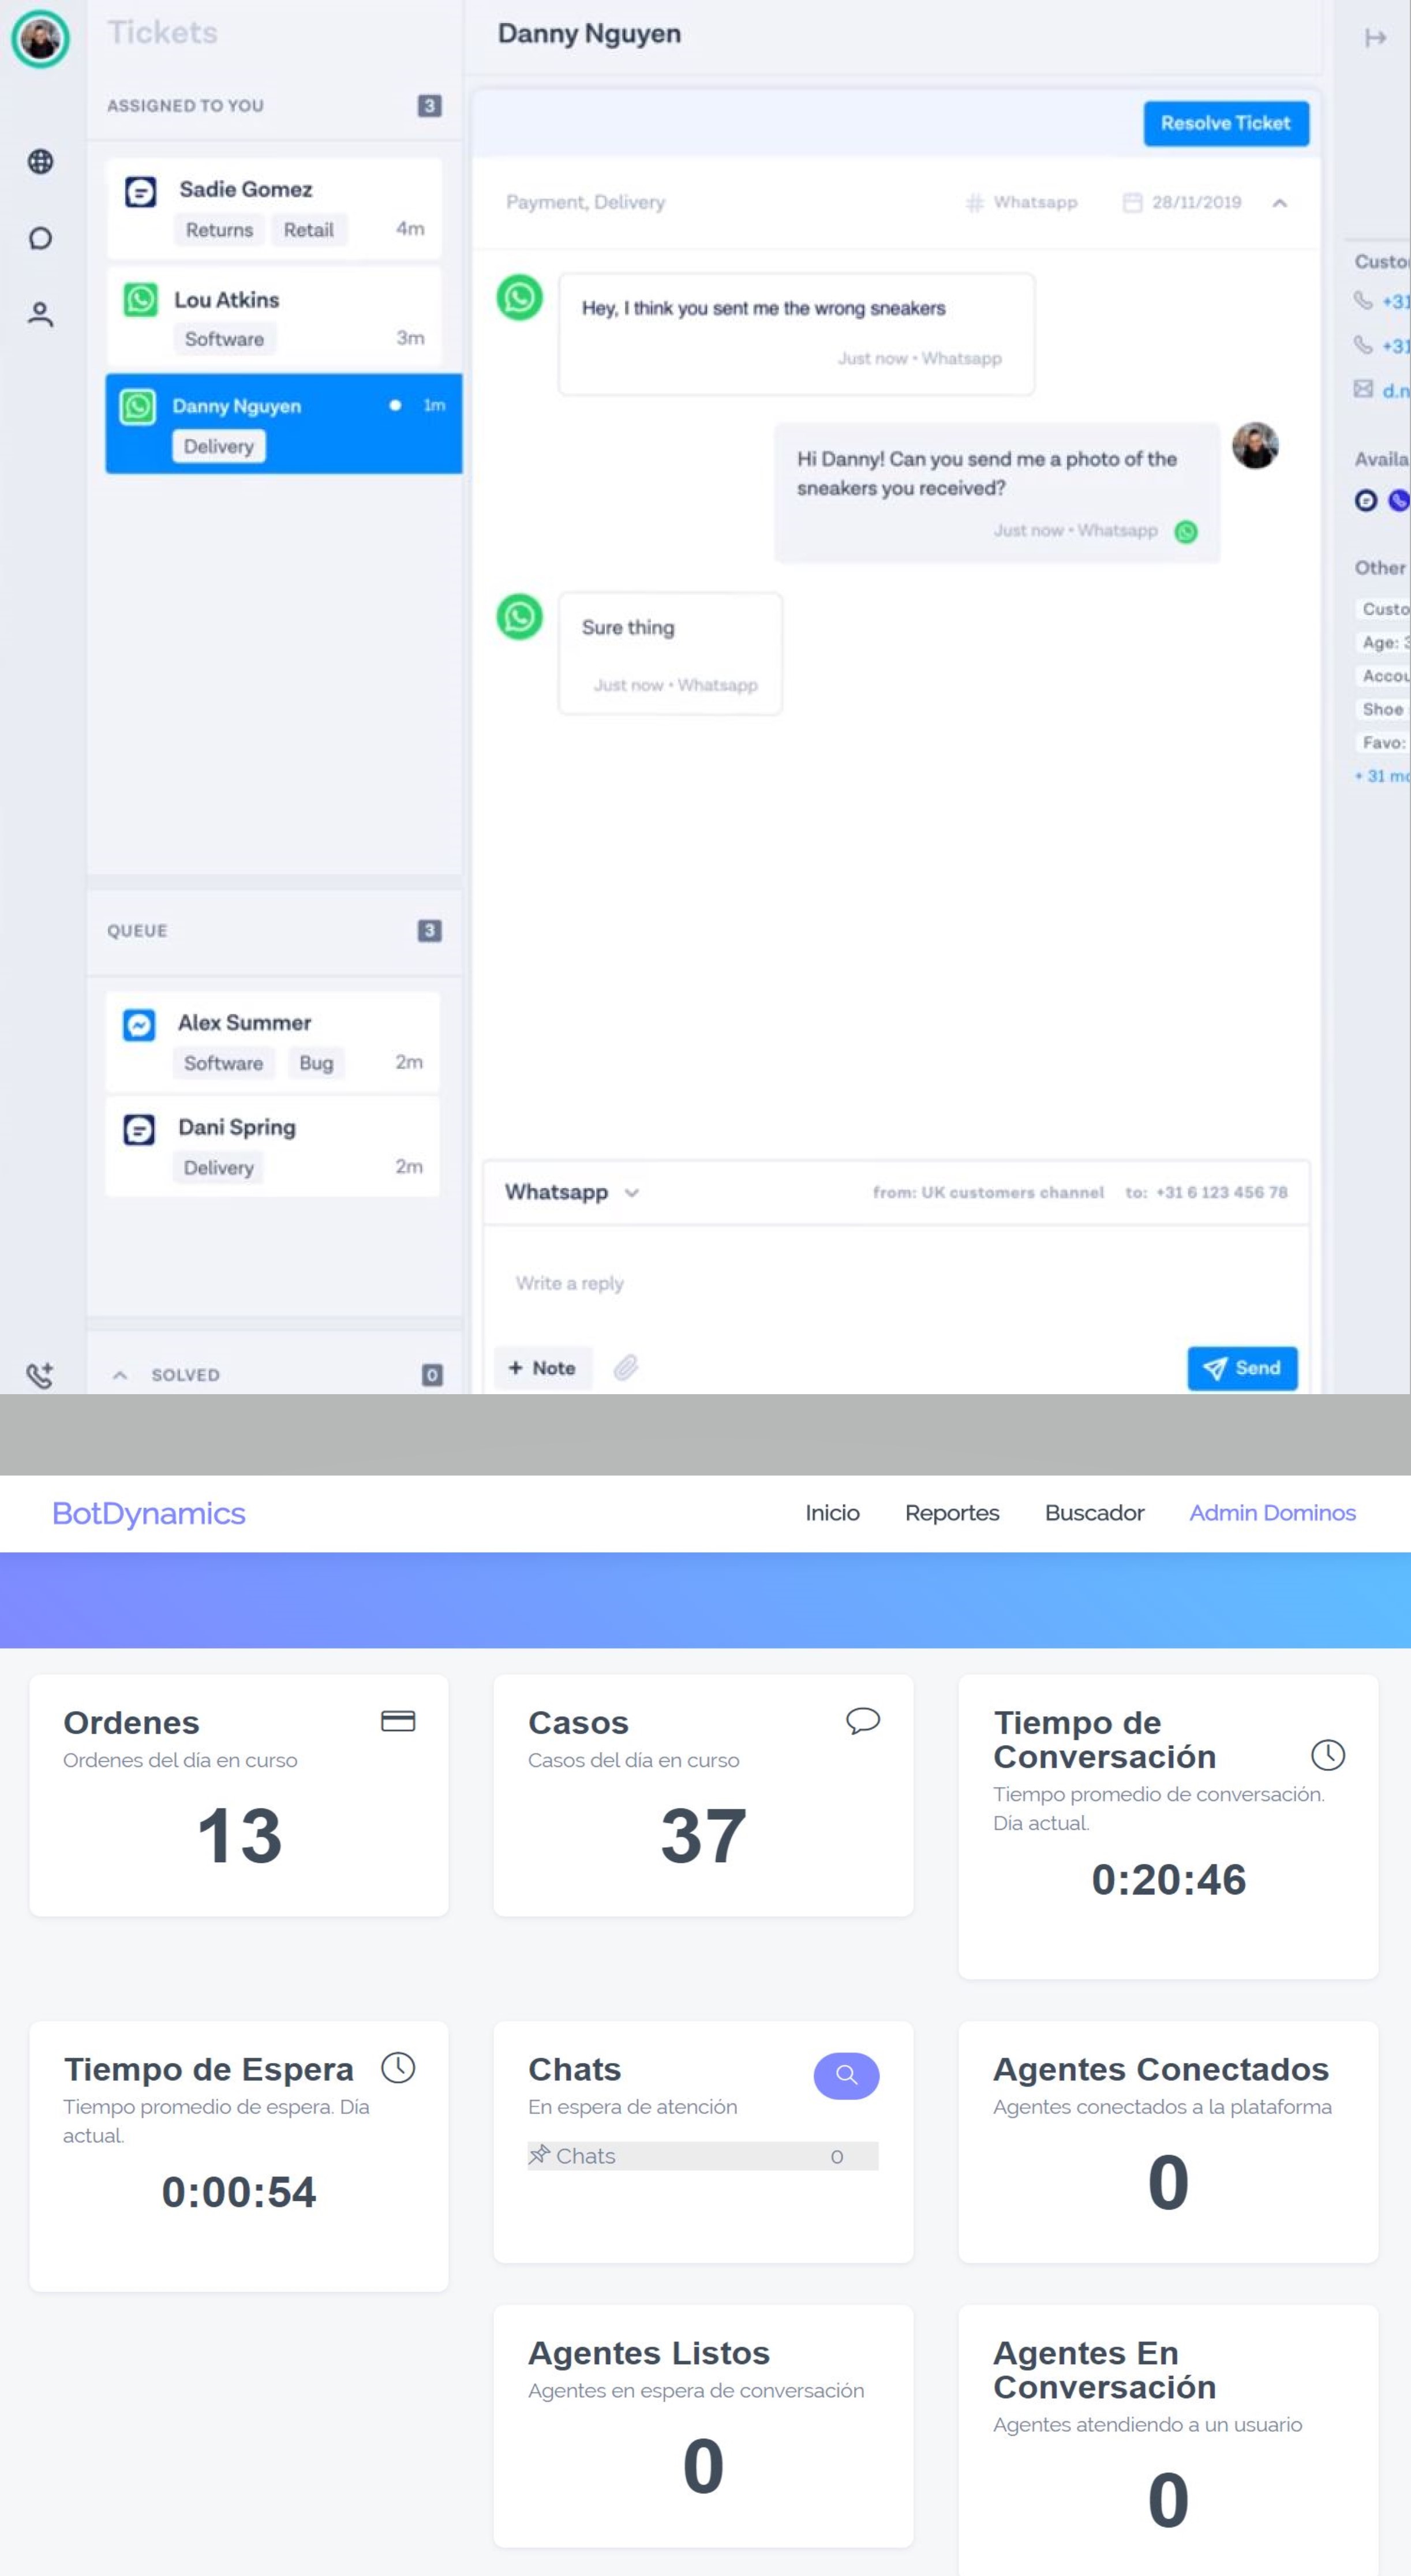Collapse the ticket details with the chevron near 28/11/2019
Viewport: 1411px width, 2576px height.
[x=1281, y=202]
